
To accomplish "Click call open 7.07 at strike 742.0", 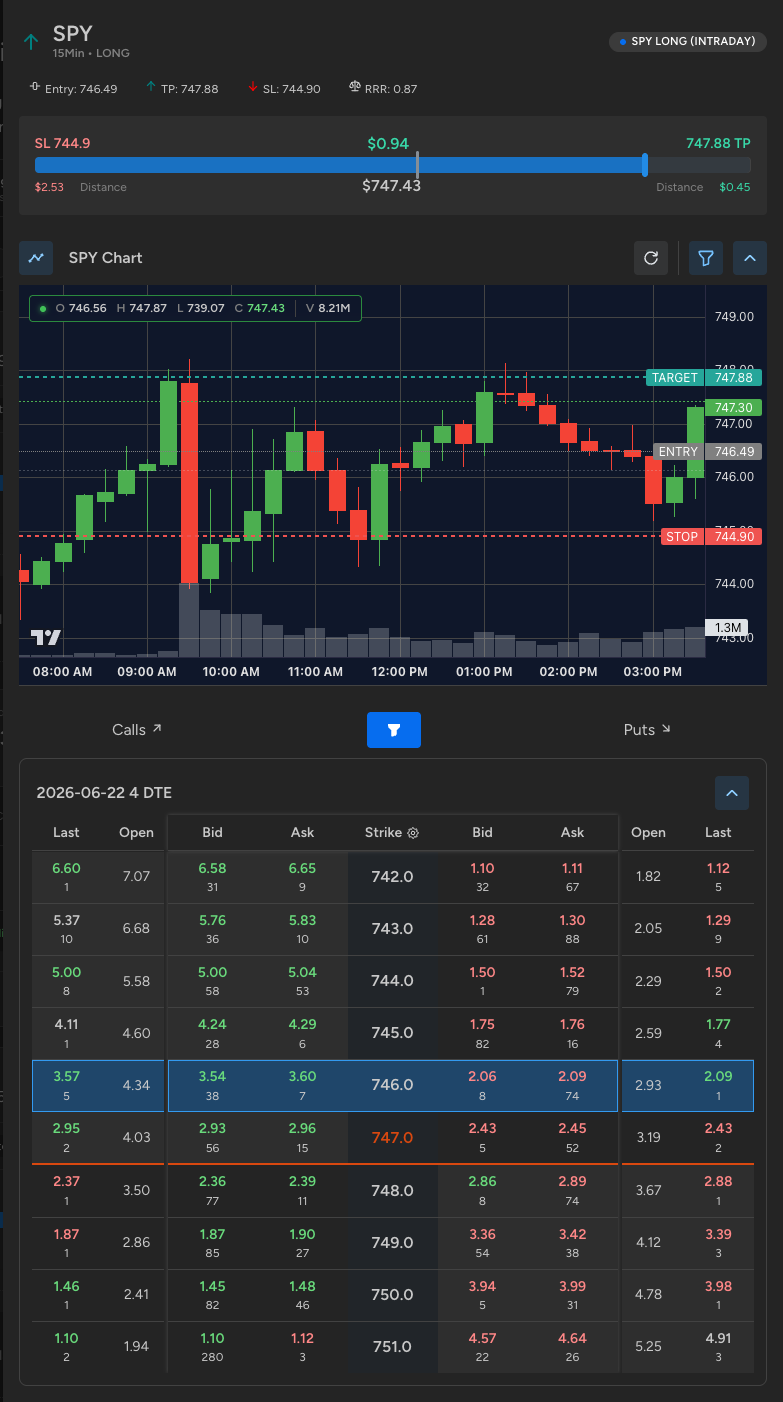I will pyautogui.click(x=136, y=877).
